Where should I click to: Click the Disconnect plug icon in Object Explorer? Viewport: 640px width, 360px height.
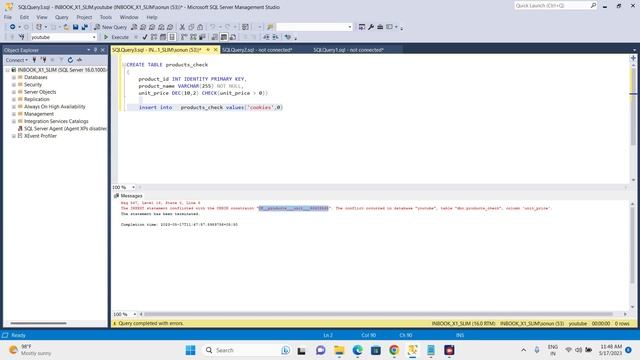click(x=43, y=60)
